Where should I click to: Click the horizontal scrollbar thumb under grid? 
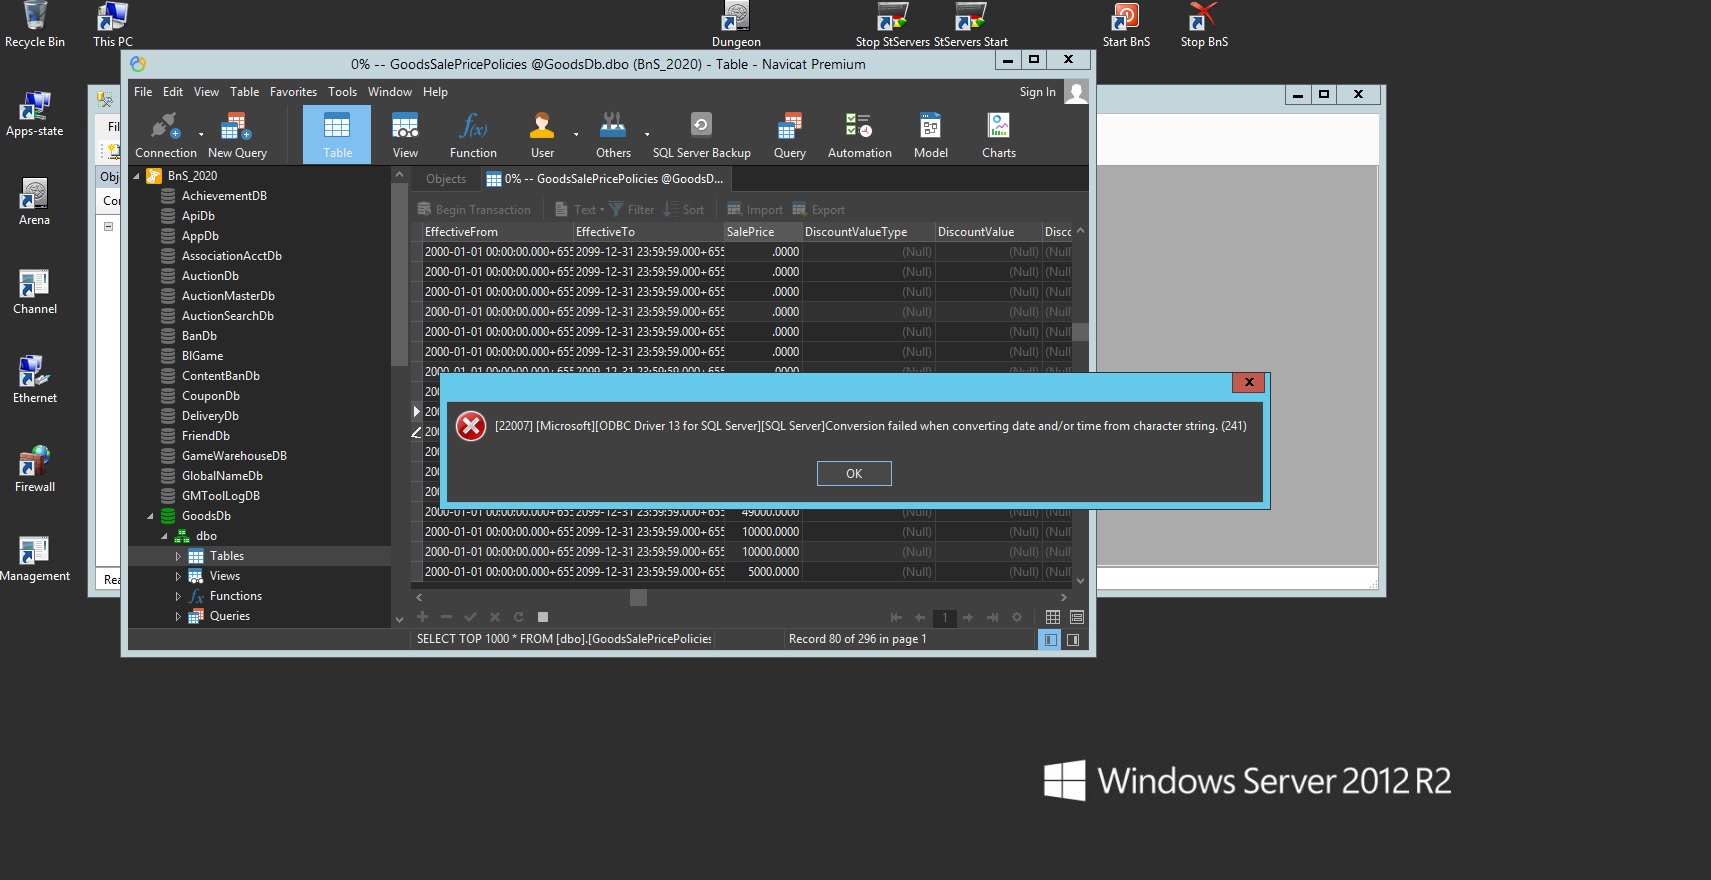(638, 597)
